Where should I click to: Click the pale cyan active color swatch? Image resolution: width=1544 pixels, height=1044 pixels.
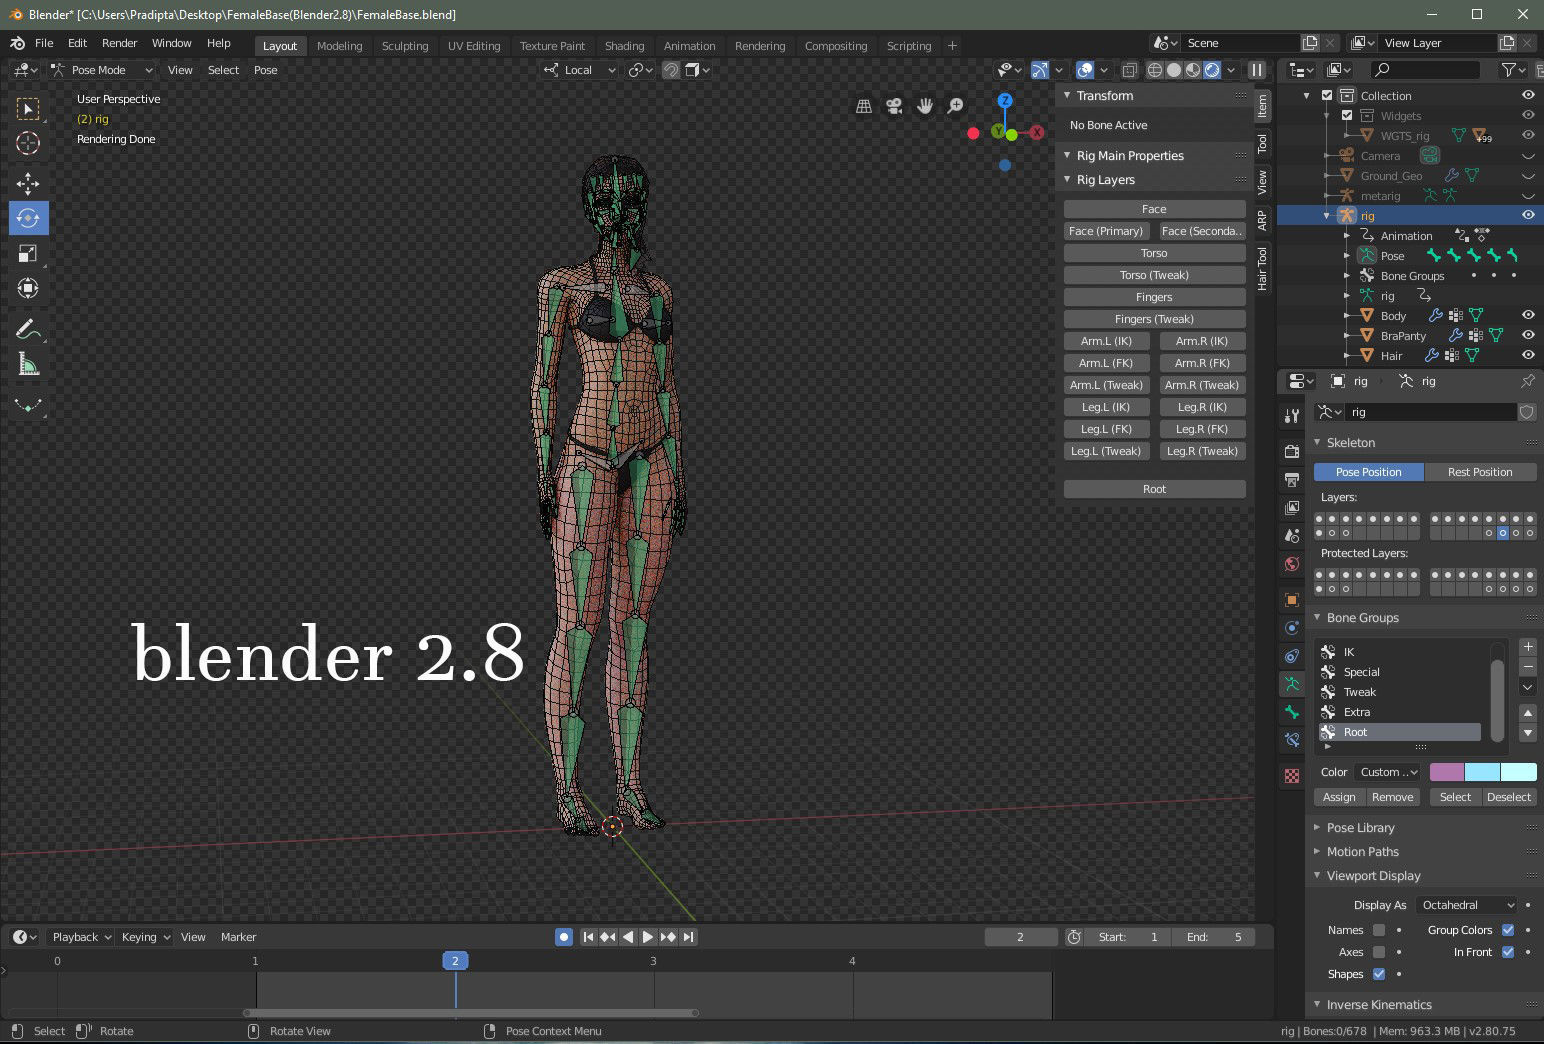pyautogui.click(x=1518, y=772)
